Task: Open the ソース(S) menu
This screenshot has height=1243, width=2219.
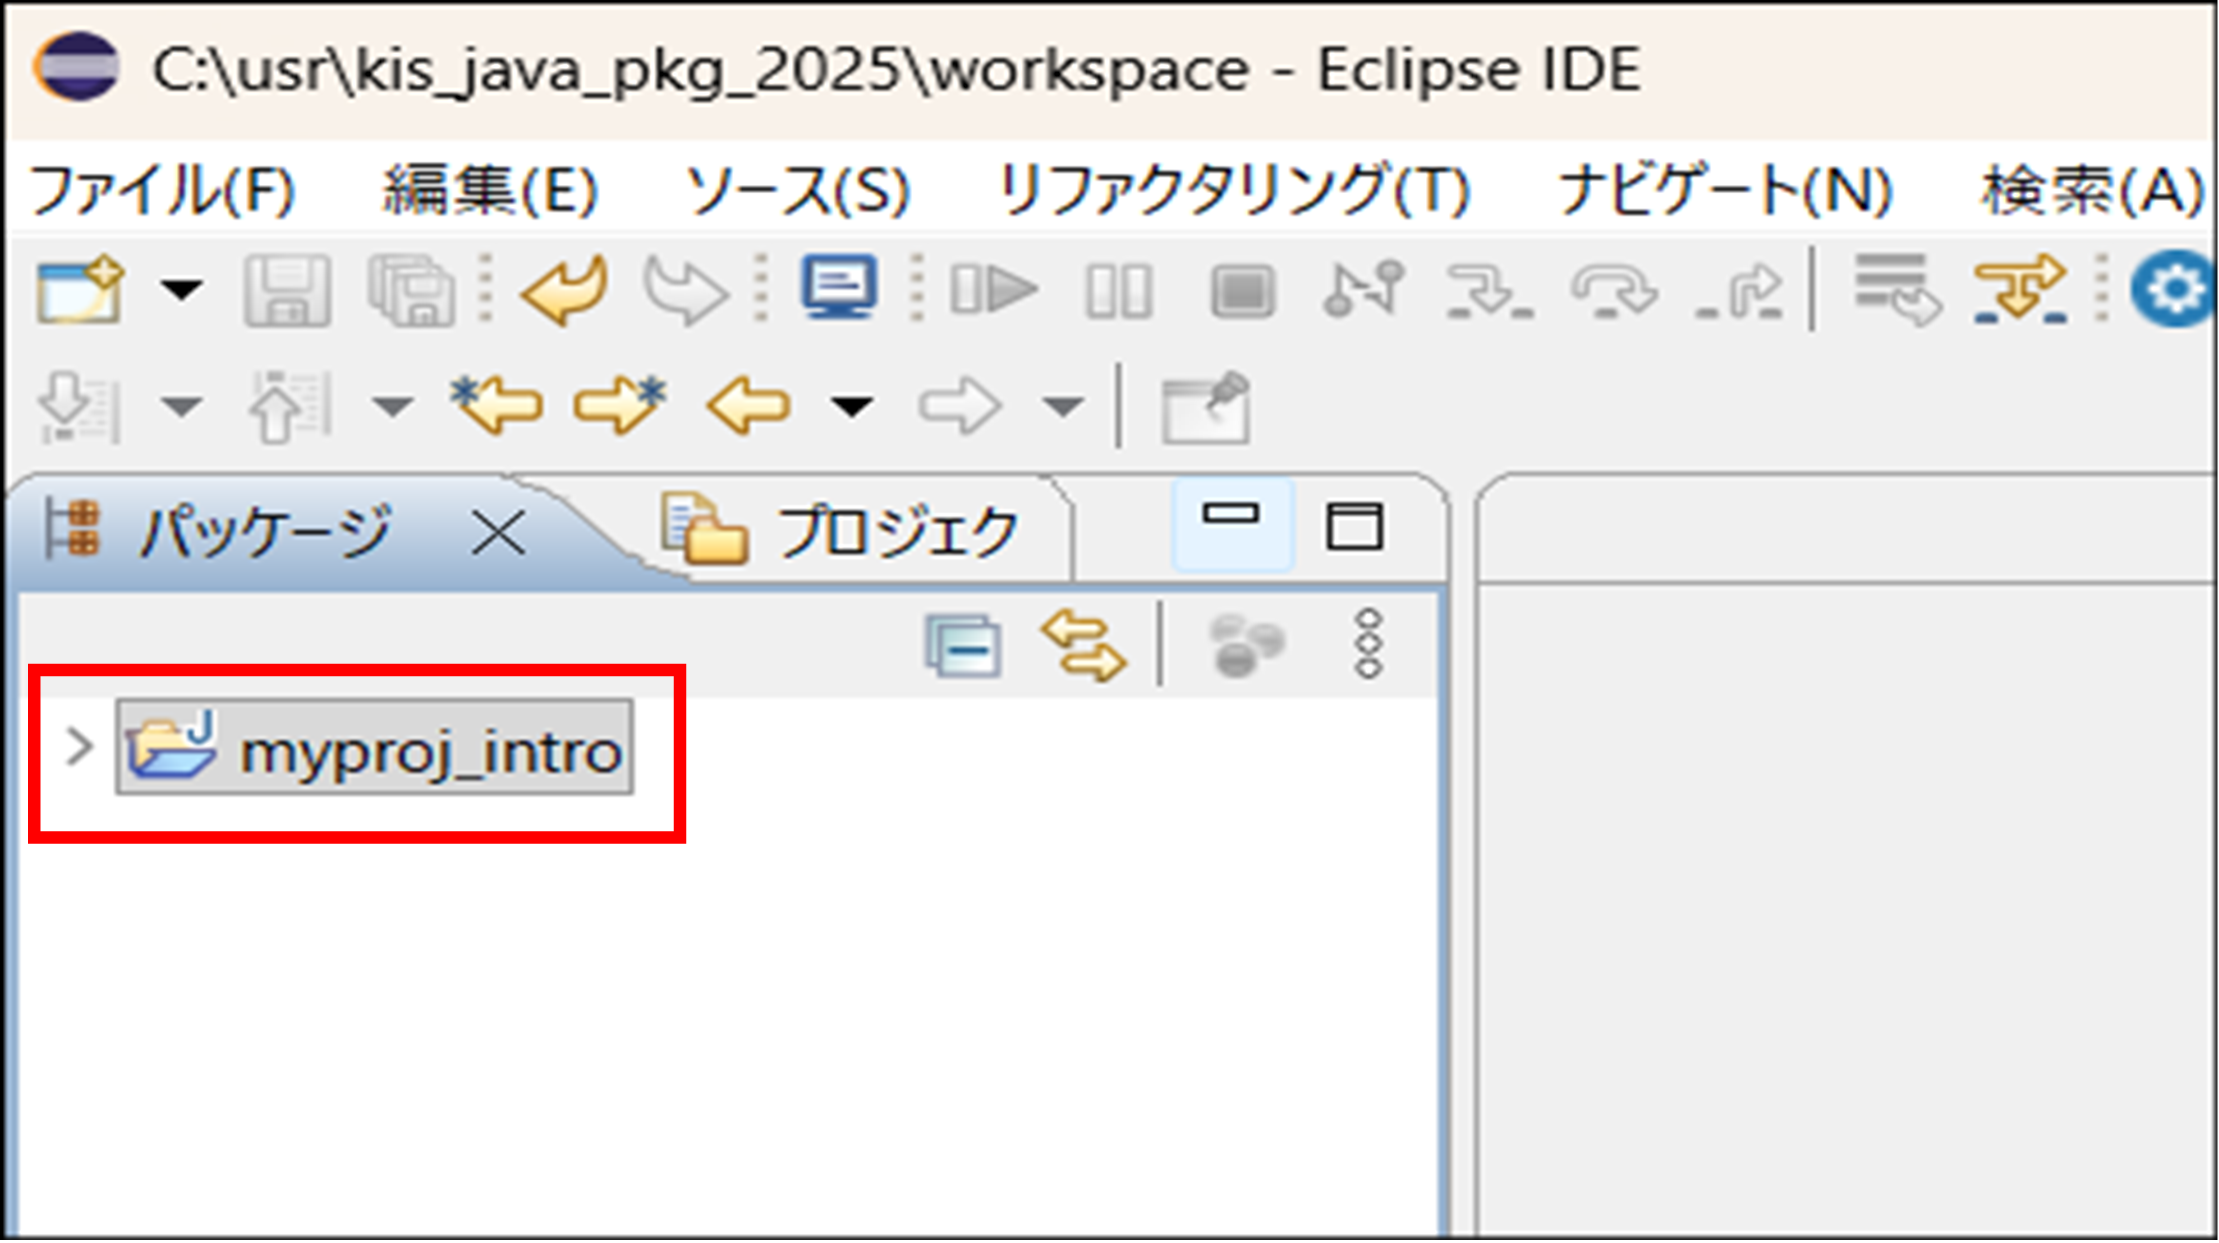Action: [x=797, y=190]
